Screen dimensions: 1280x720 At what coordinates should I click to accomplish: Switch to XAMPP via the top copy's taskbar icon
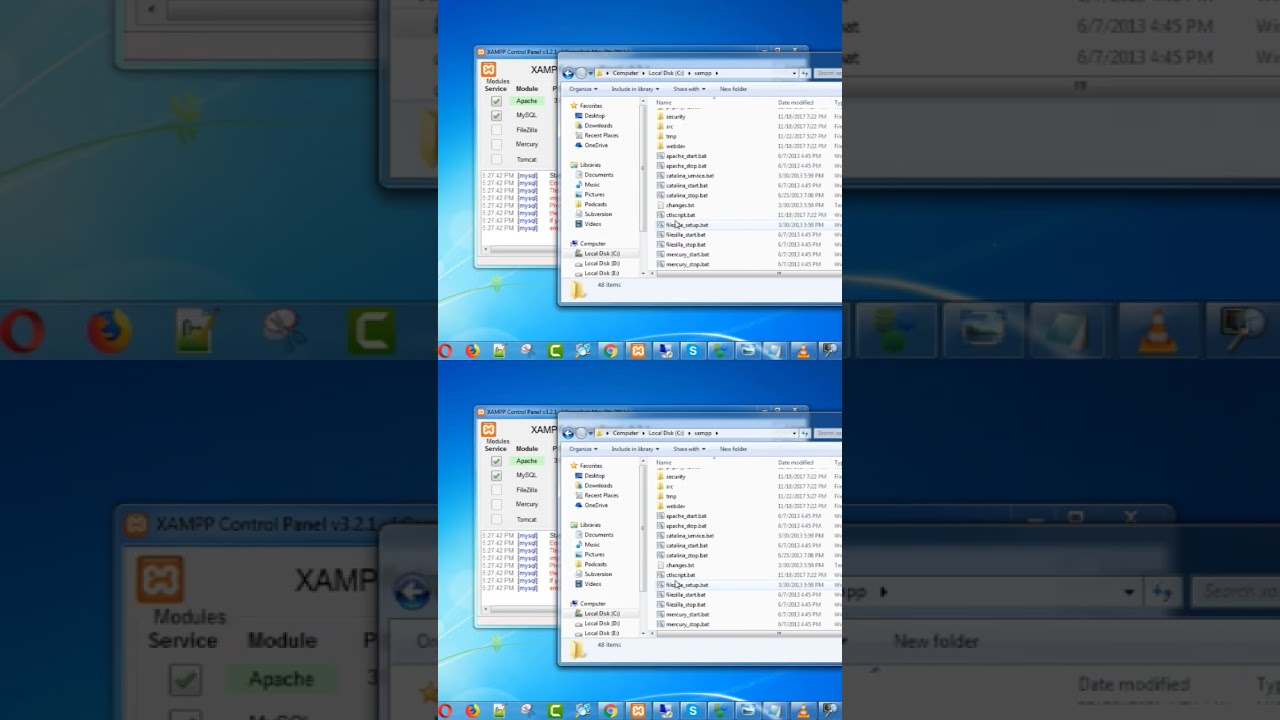638,351
